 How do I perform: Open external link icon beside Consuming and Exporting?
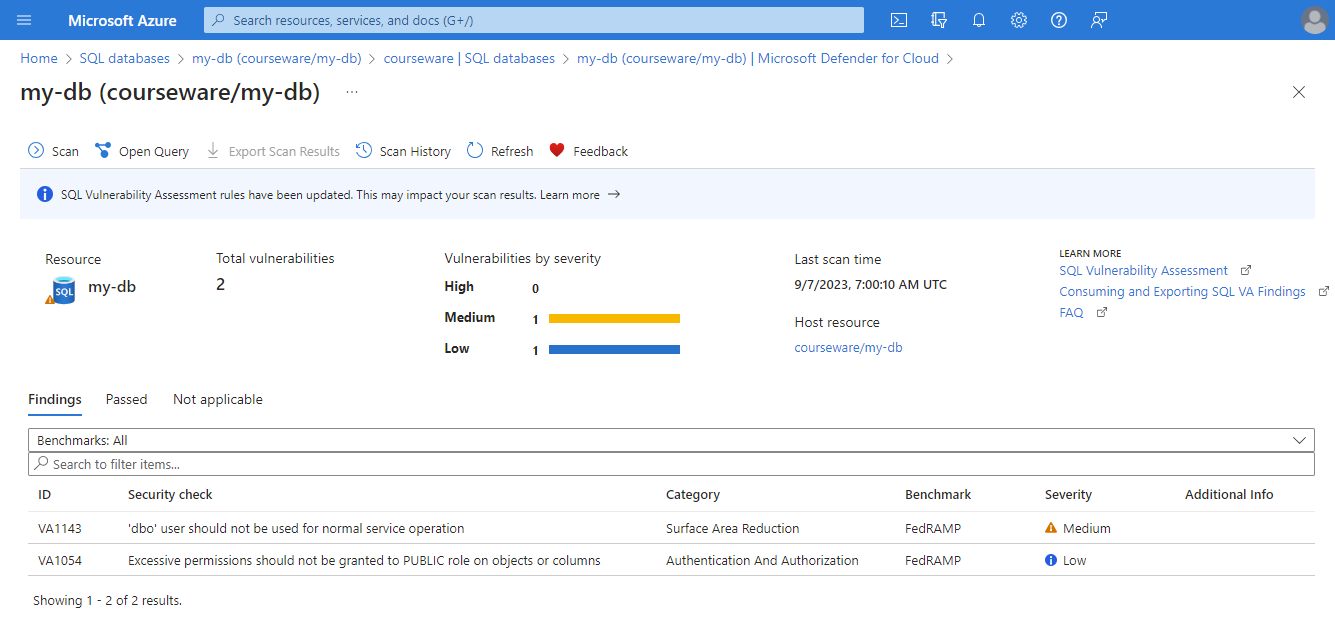[1323, 292]
